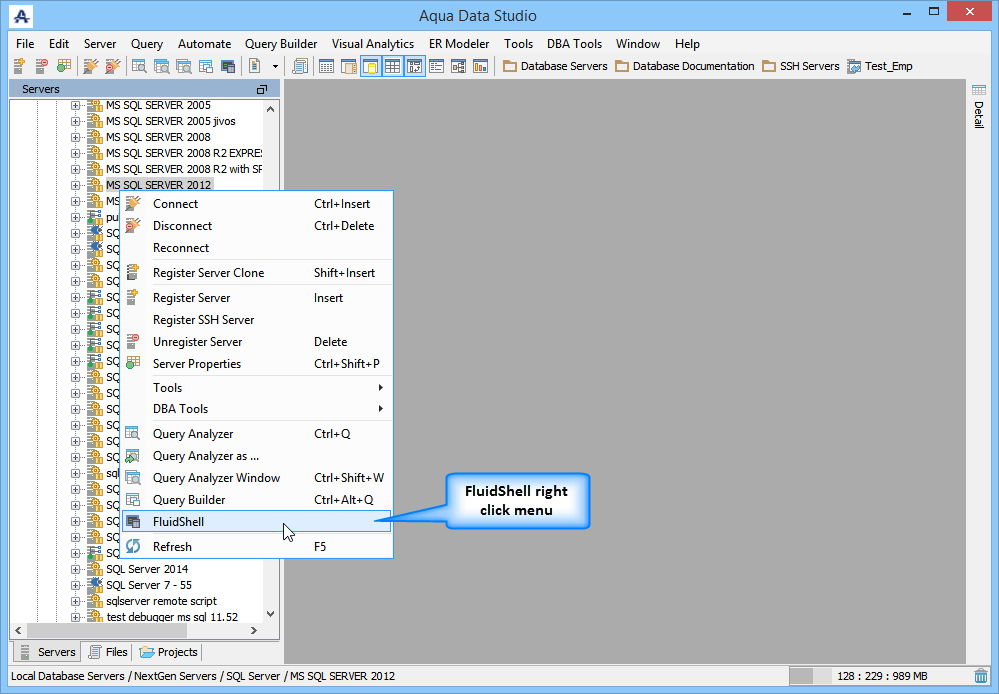Expand the MS SQL SERVER 2005 jivos node

75,121
